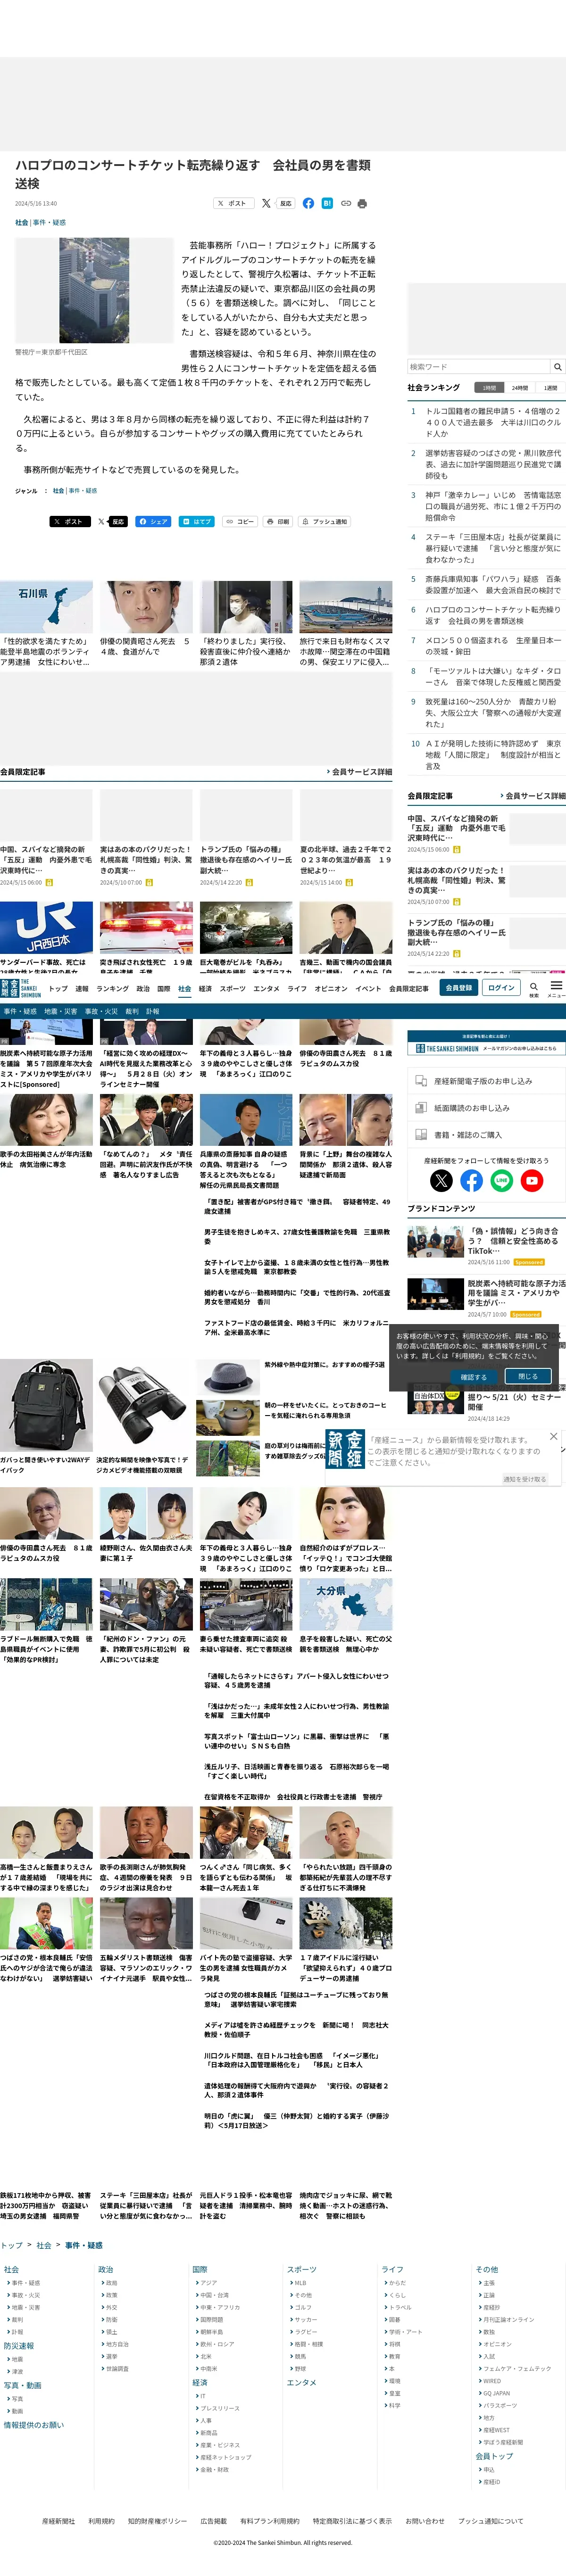Screen dimensions: 566x2576
Task: Open エンタメ in navigation bar
Action: tap(266, 989)
